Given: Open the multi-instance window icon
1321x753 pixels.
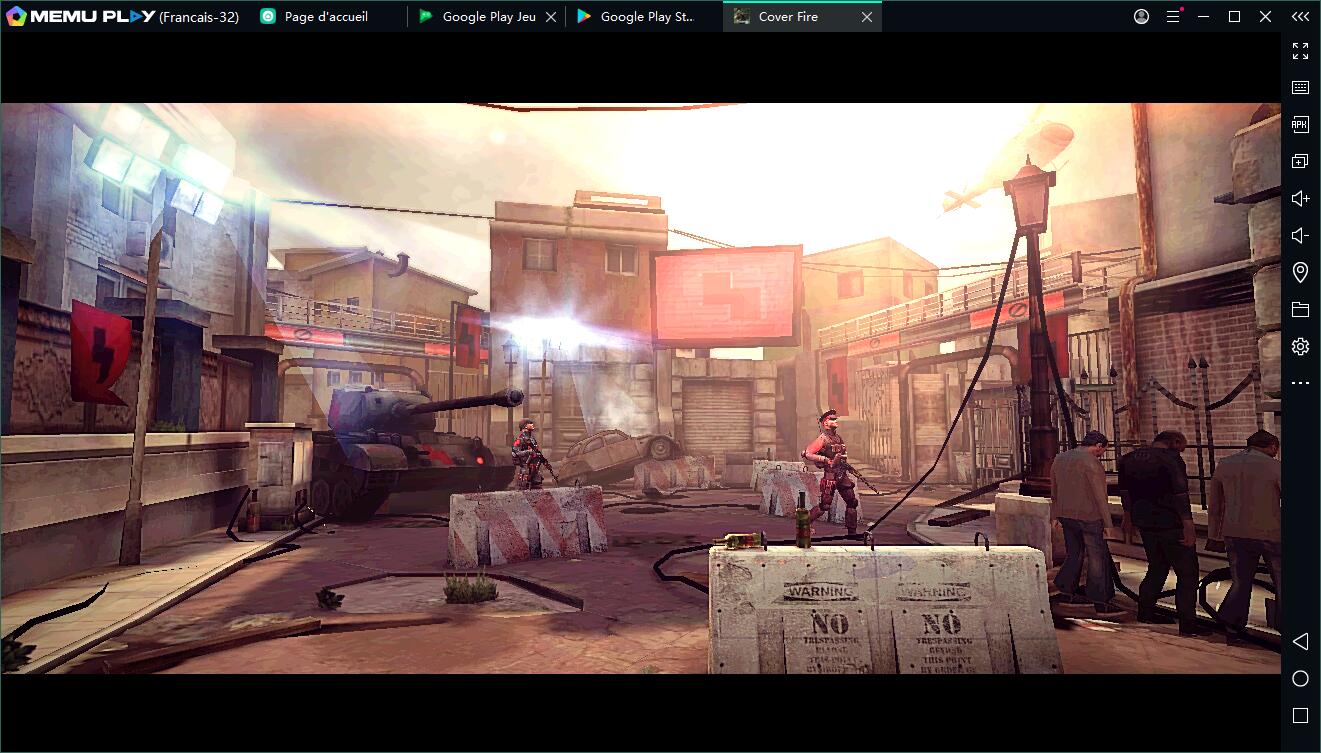Looking at the screenshot, I should [1300, 161].
